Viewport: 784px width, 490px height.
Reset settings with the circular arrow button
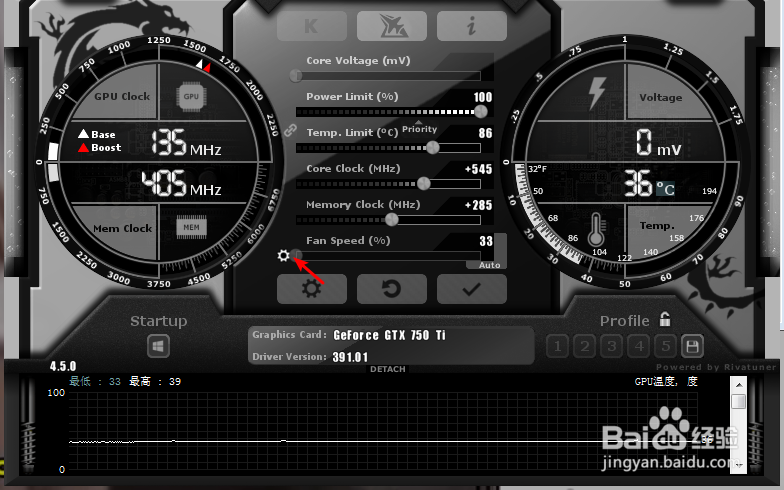tap(392, 289)
